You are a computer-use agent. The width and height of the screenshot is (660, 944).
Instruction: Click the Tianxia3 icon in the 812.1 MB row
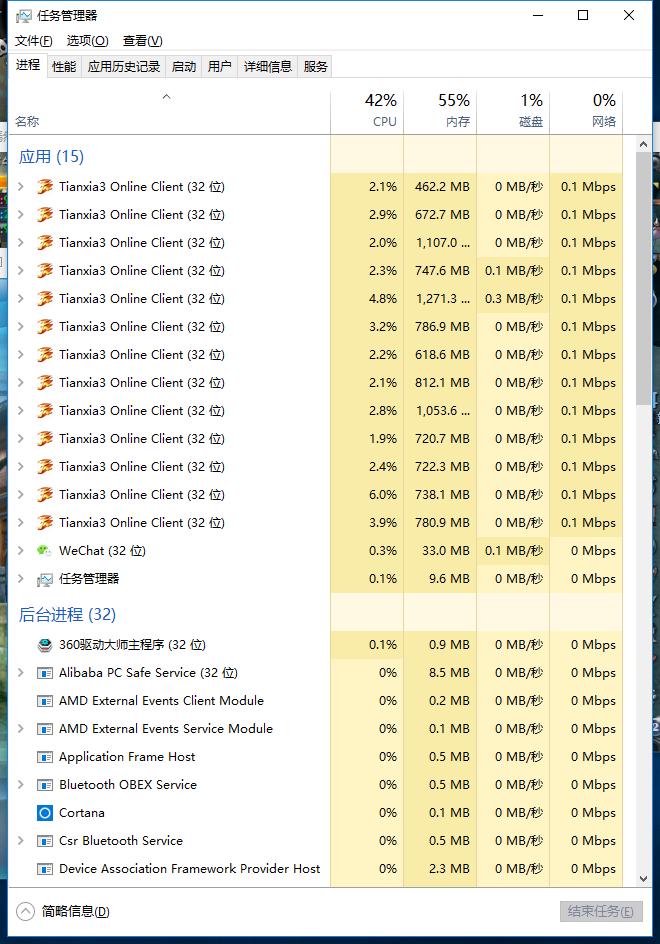pyautogui.click(x=45, y=382)
